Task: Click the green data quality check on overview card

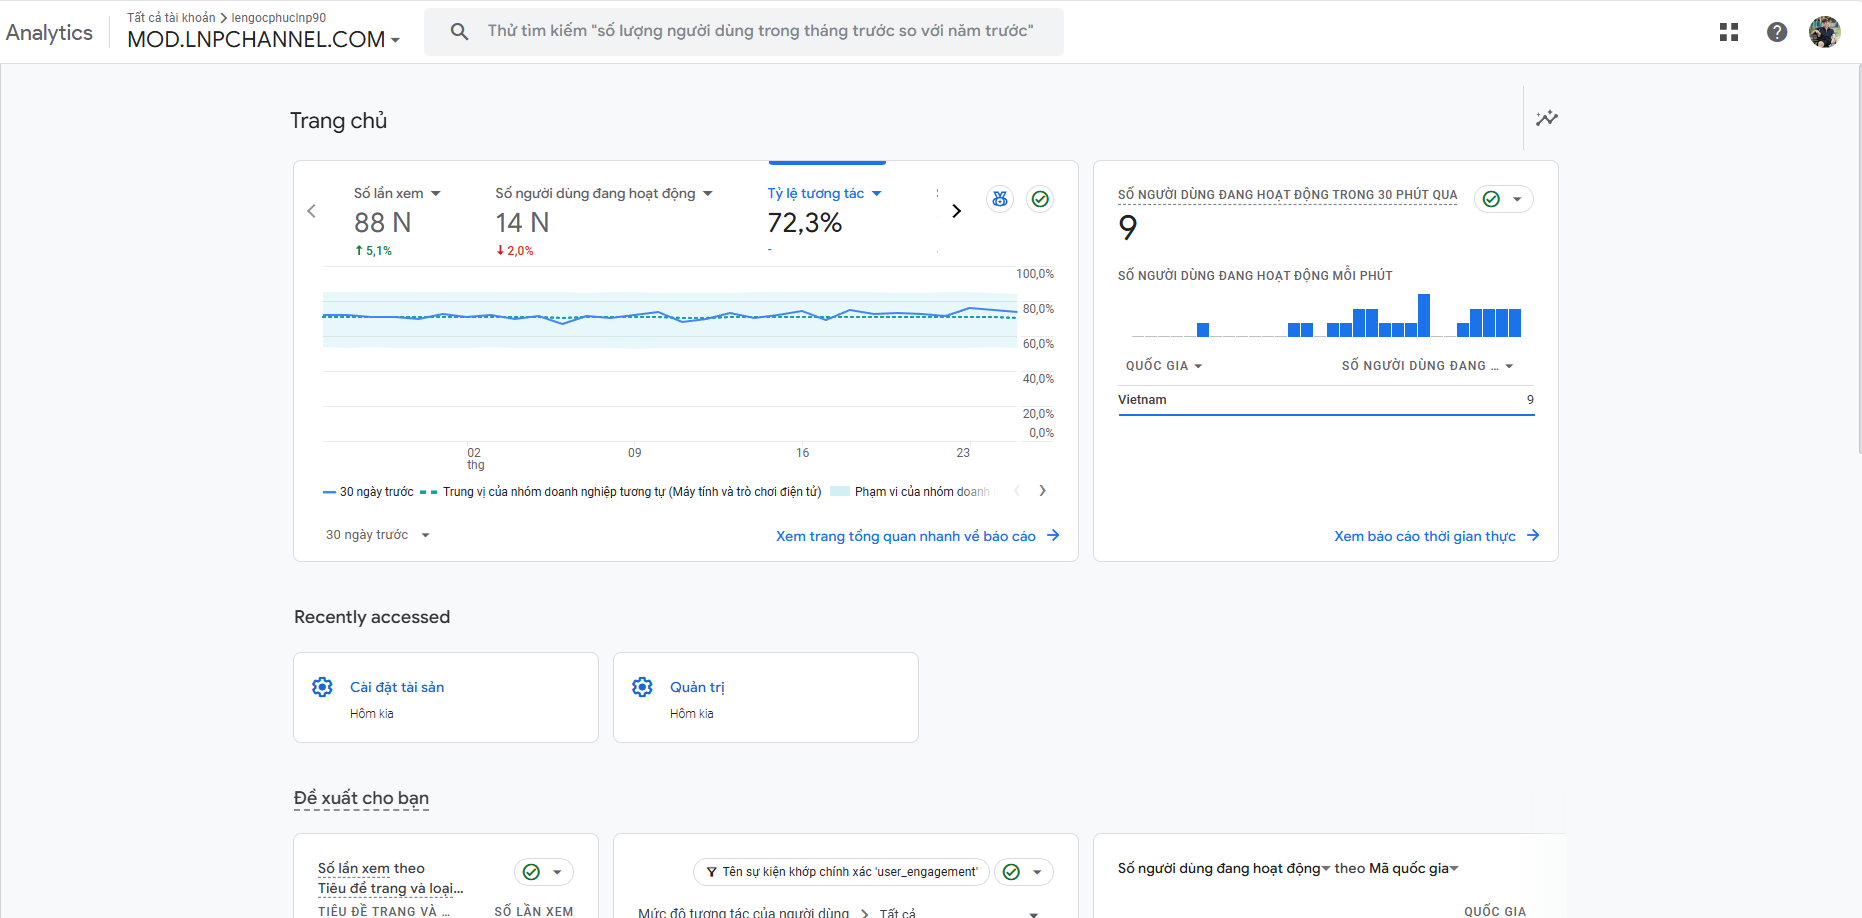Action: (1040, 199)
